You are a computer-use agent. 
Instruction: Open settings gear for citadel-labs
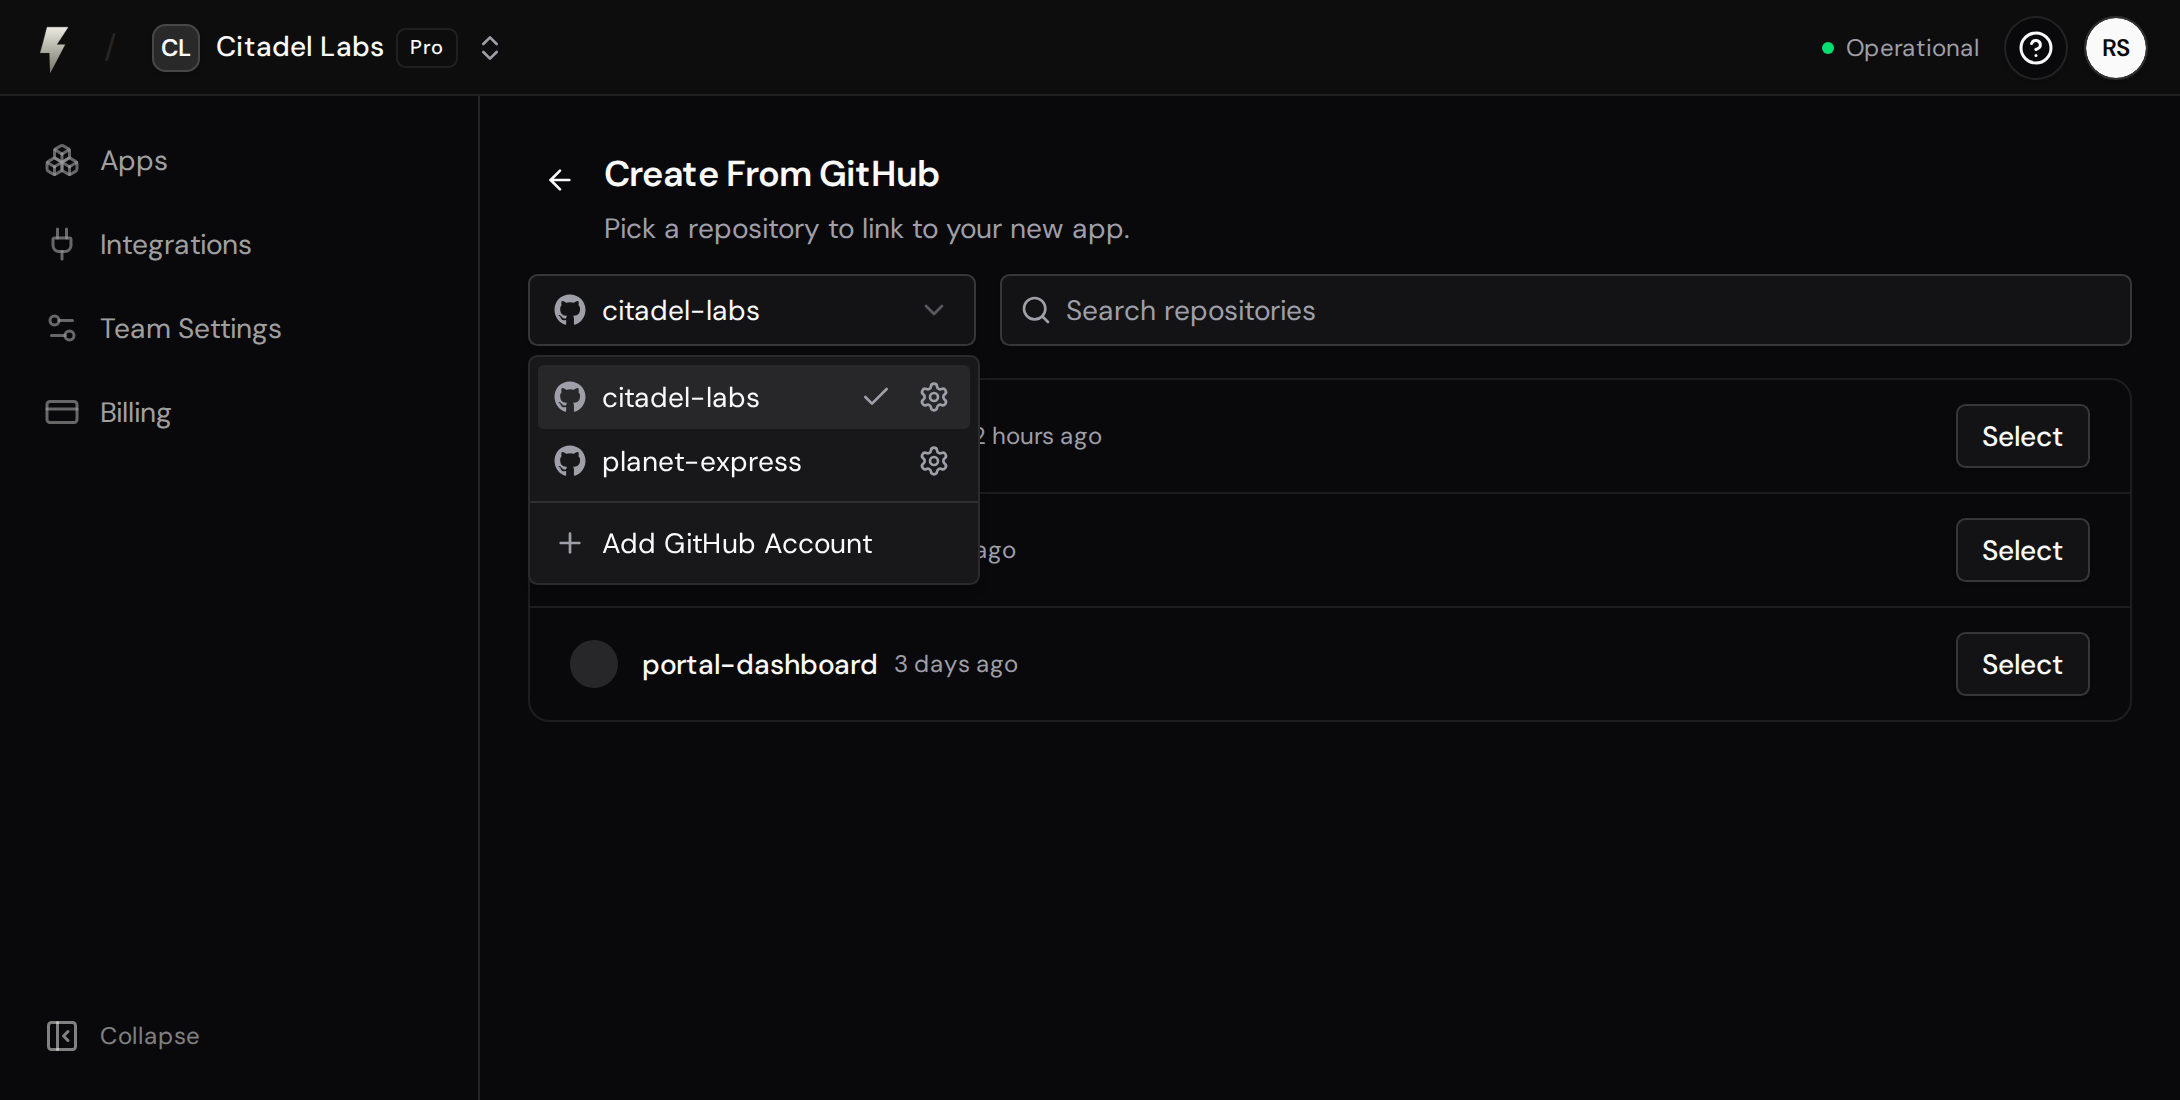934,397
